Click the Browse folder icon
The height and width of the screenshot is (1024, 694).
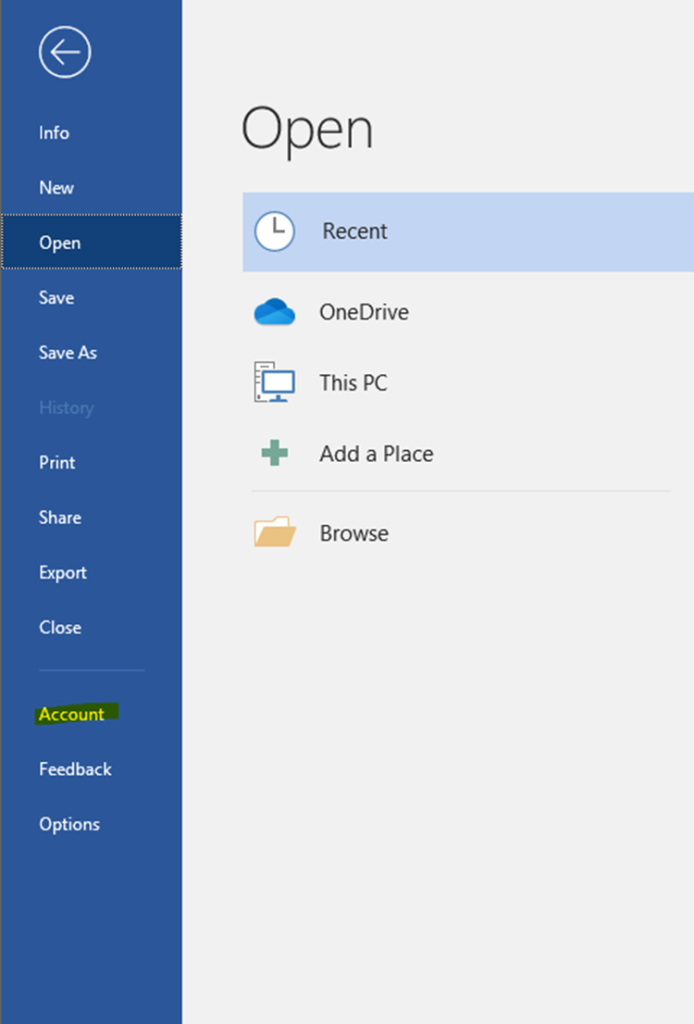(x=274, y=533)
